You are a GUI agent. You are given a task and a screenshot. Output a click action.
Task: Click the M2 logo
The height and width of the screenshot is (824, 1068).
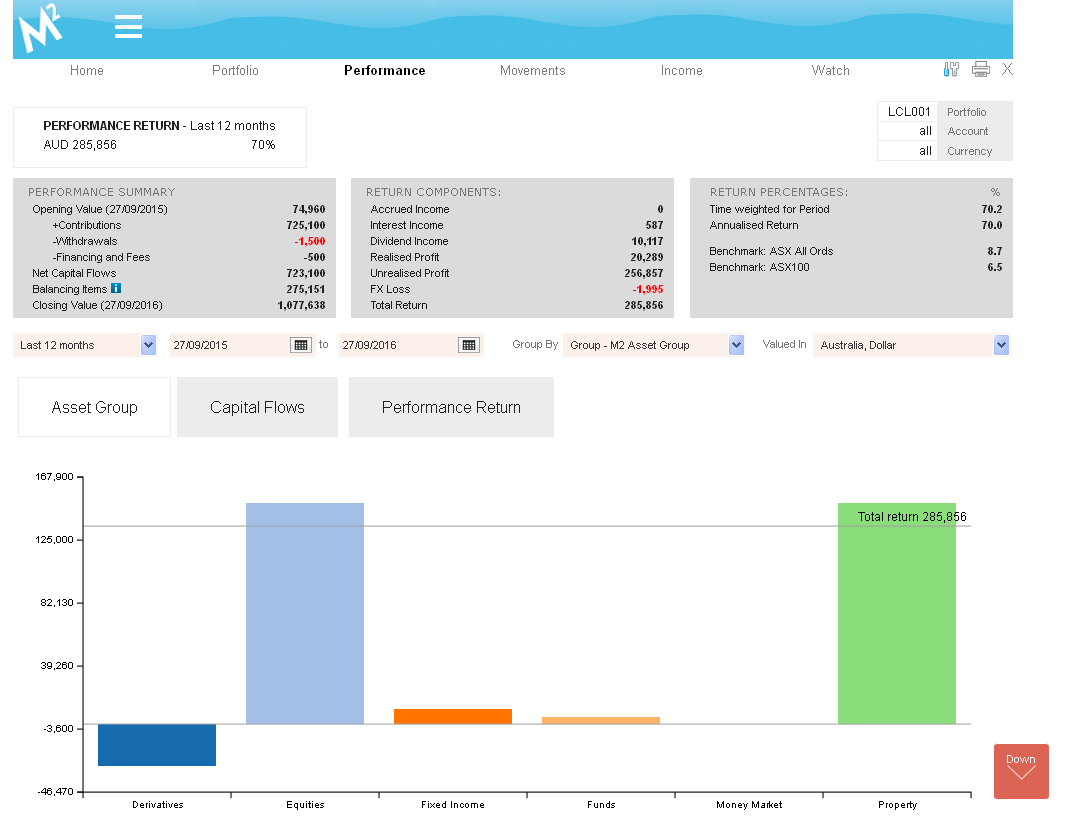coord(41,28)
